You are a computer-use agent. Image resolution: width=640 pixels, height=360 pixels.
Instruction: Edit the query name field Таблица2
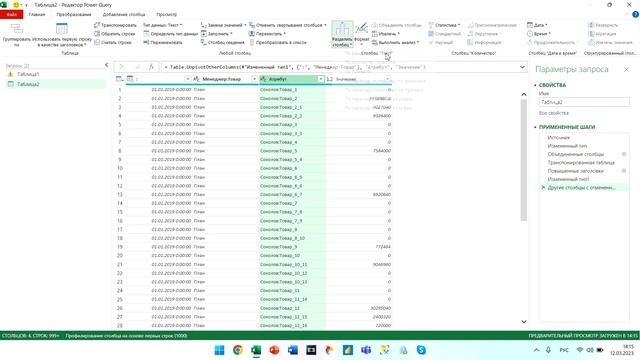click(584, 102)
